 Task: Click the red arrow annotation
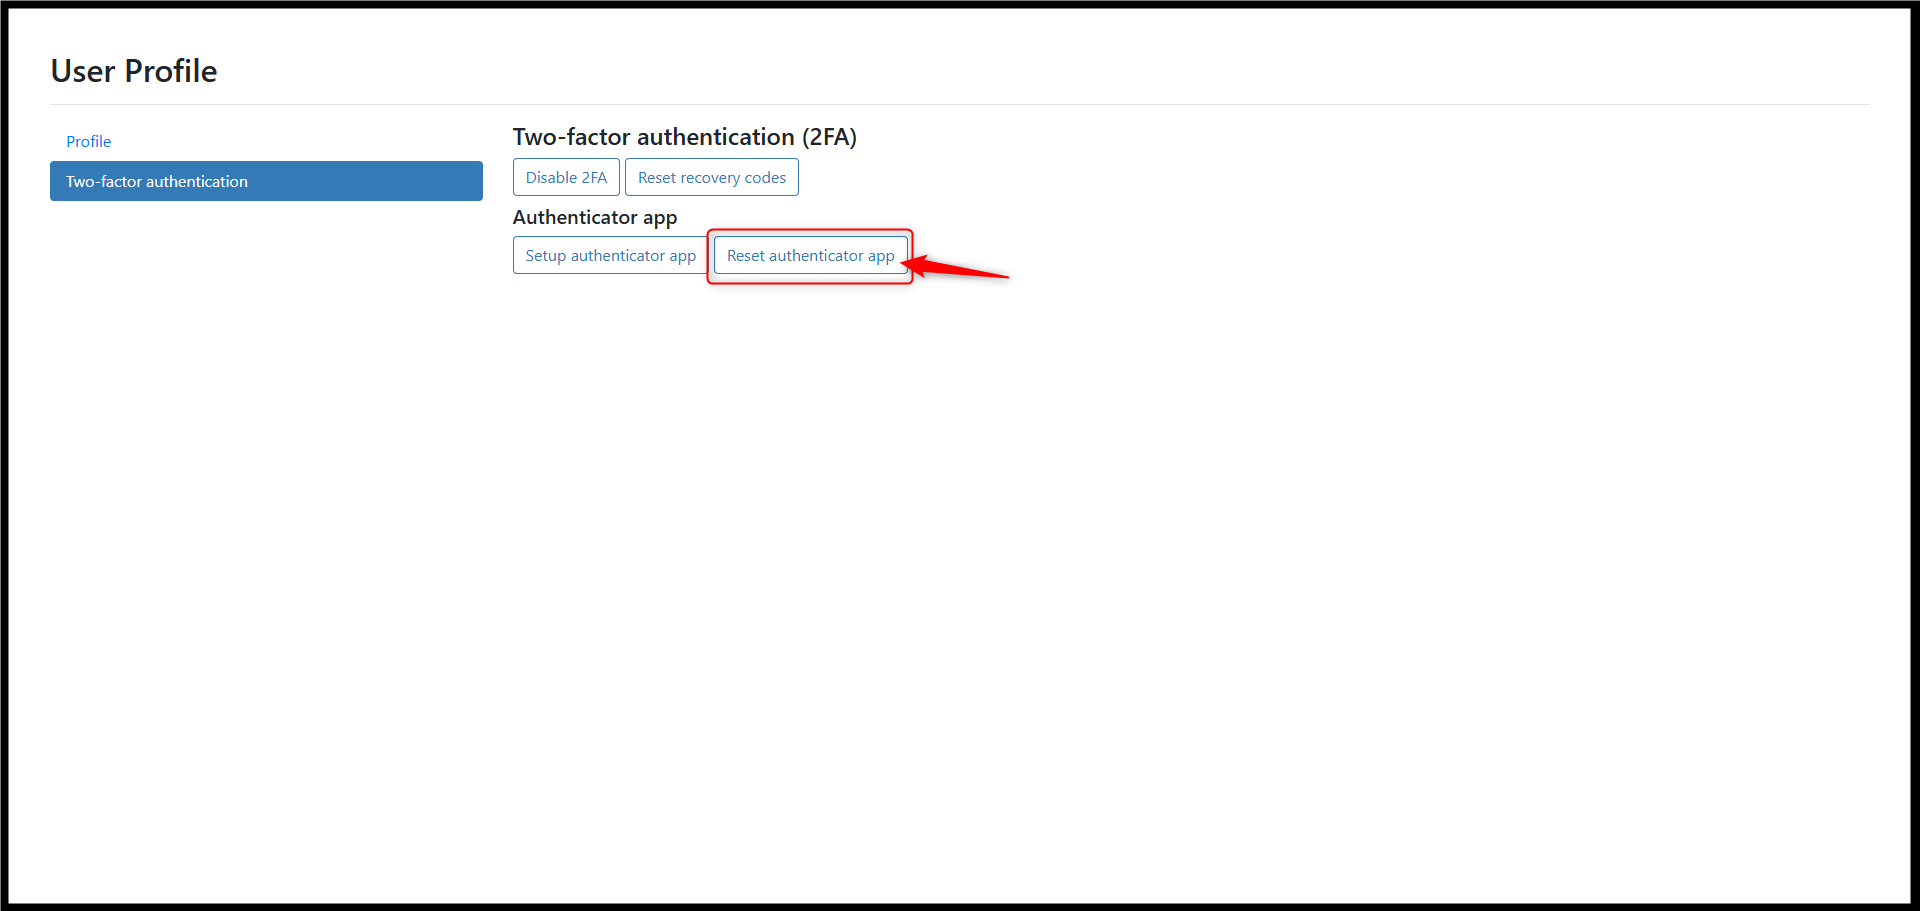tap(955, 268)
